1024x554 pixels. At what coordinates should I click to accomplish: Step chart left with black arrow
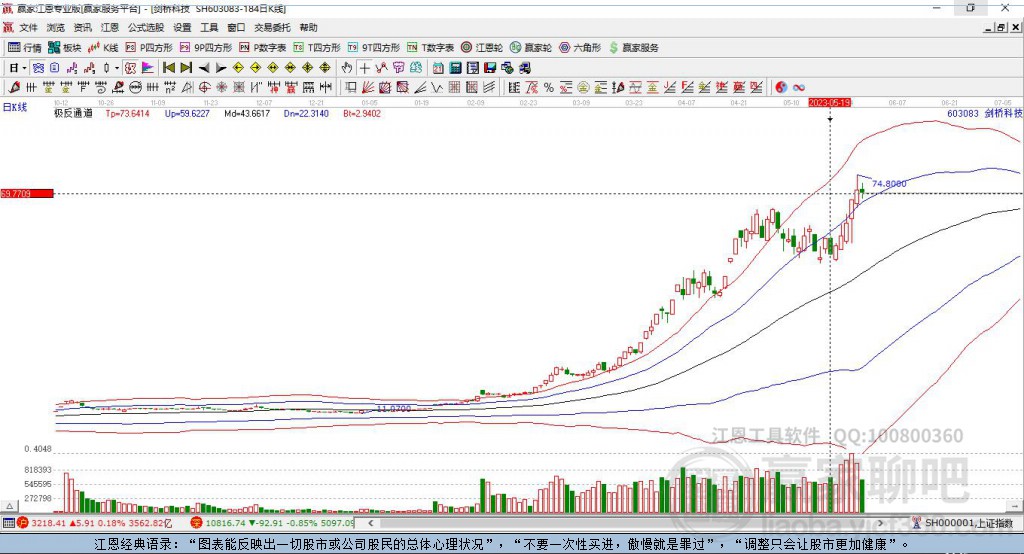pos(204,68)
